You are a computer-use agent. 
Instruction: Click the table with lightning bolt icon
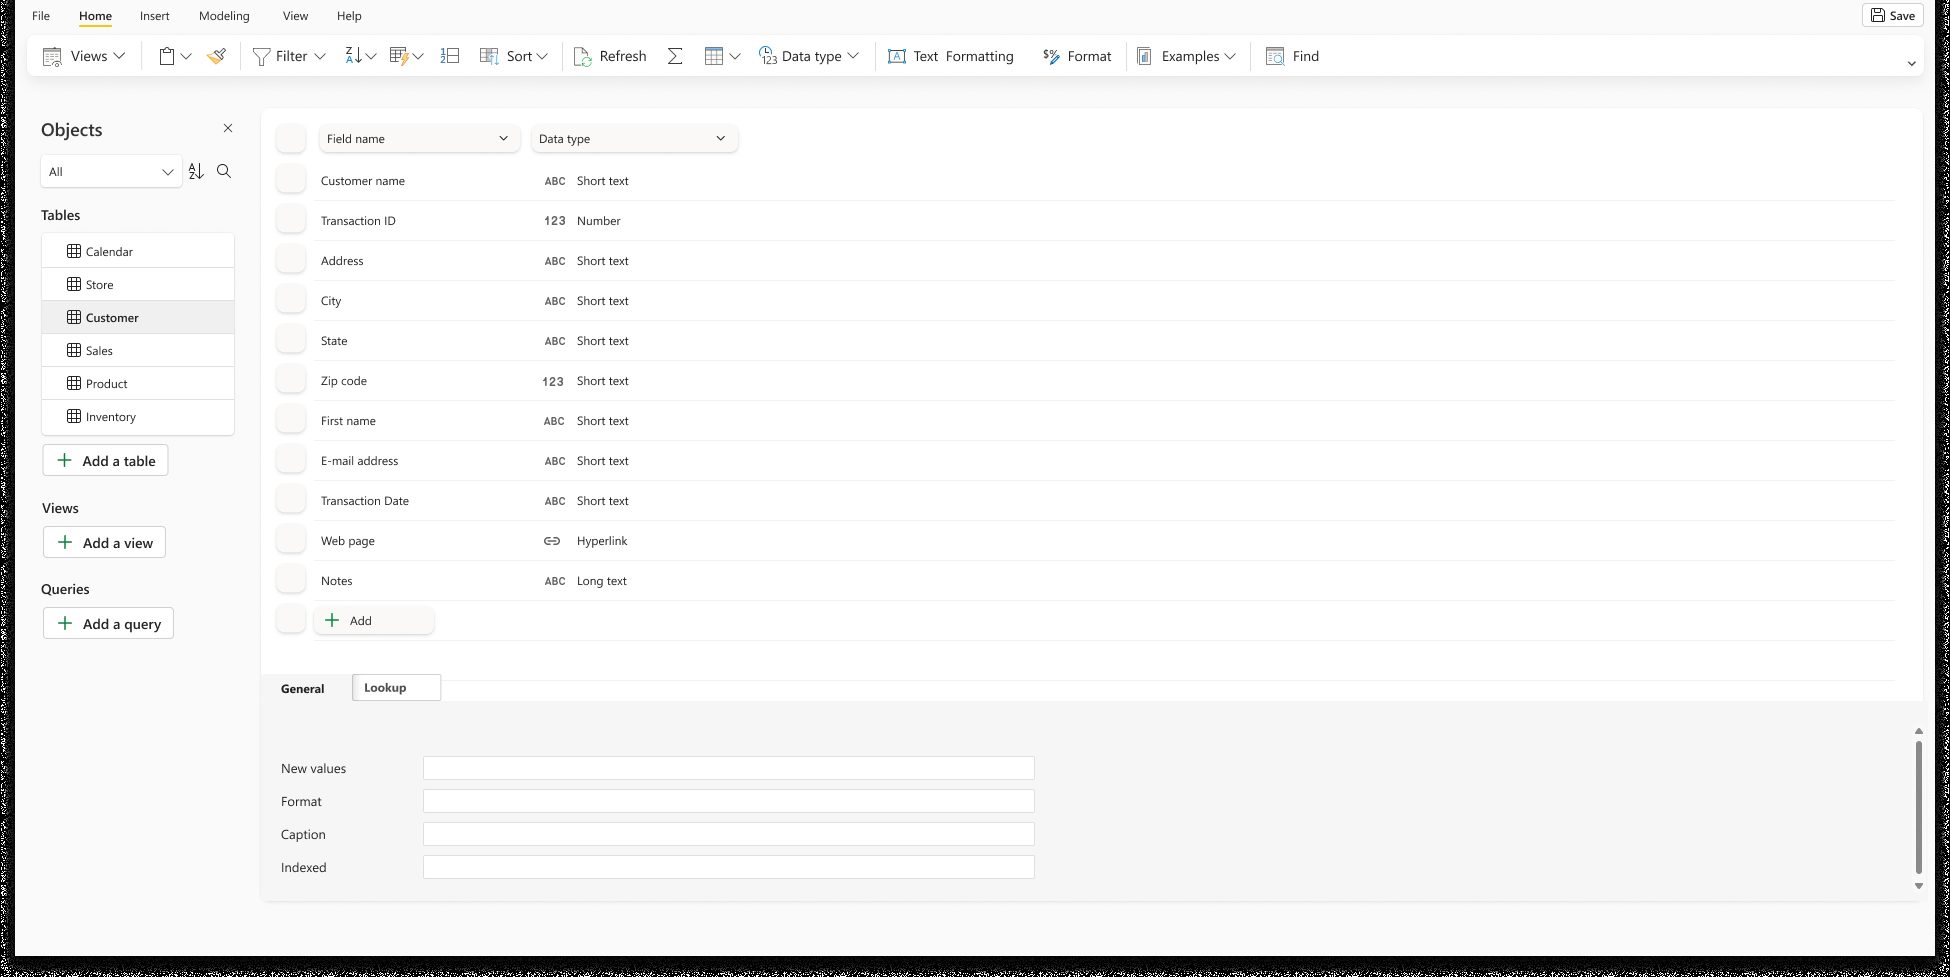[399, 56]
